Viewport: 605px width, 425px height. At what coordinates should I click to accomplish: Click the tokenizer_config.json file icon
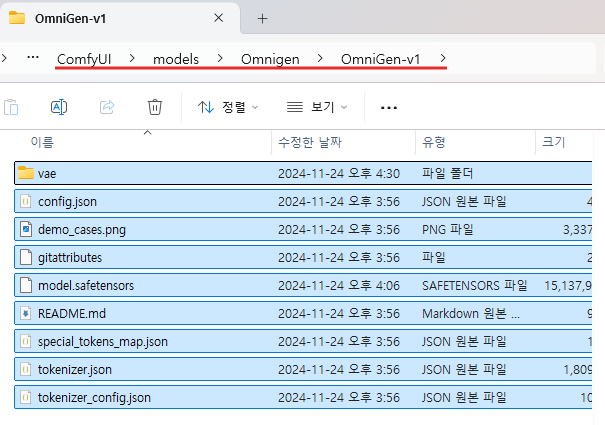[25, 397]
